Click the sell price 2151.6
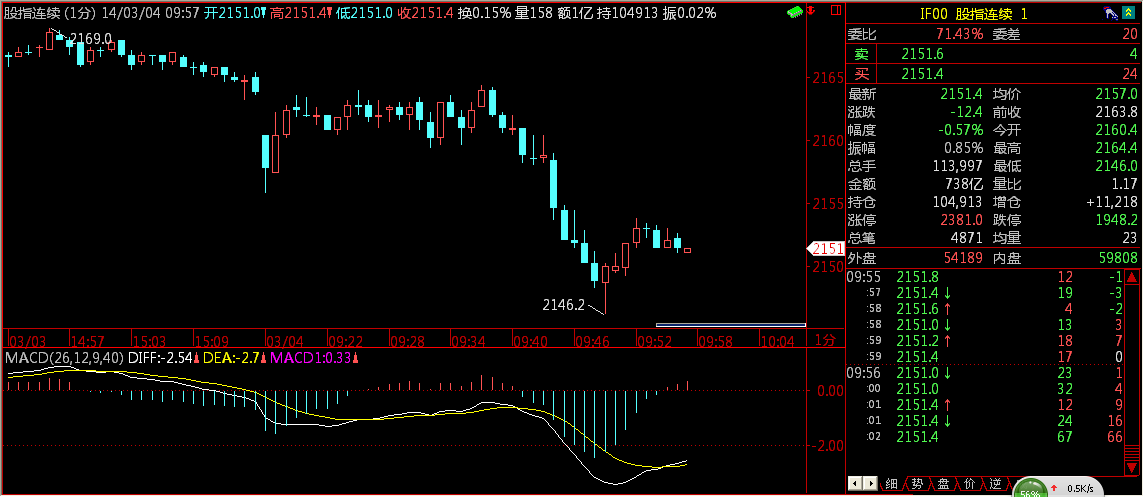 point(922,53)
